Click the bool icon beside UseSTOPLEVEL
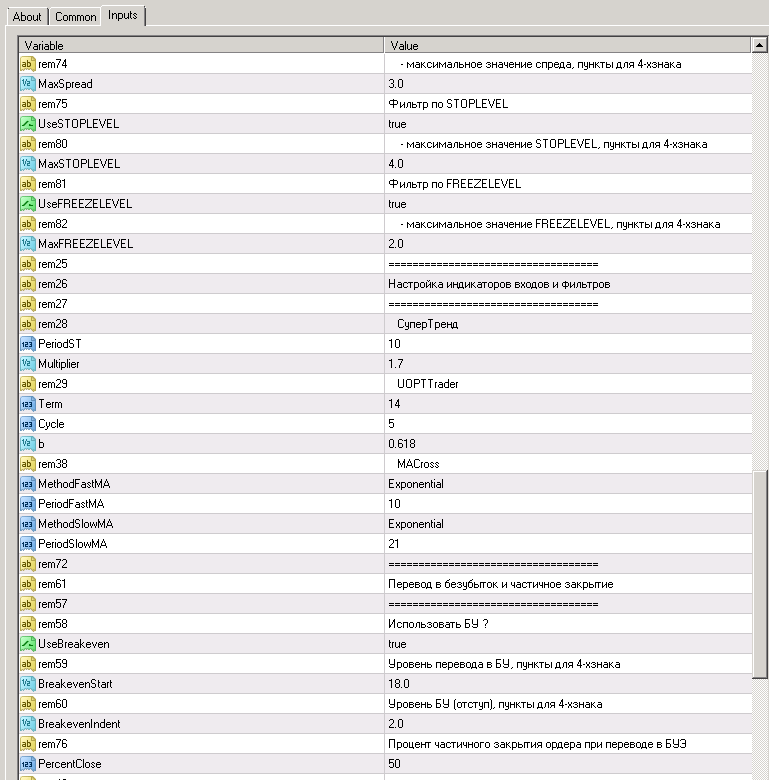 28,123
